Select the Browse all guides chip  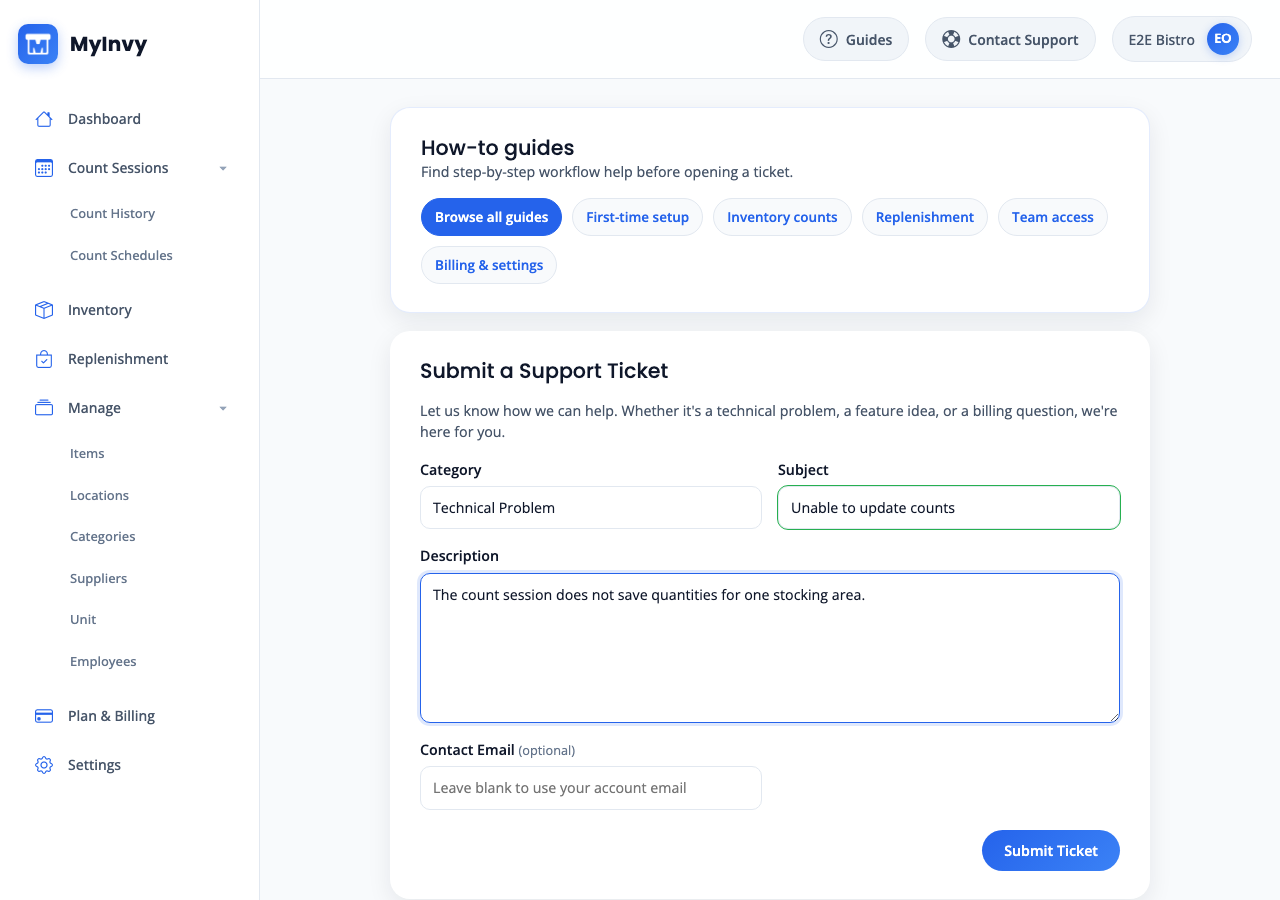(491, 217)
